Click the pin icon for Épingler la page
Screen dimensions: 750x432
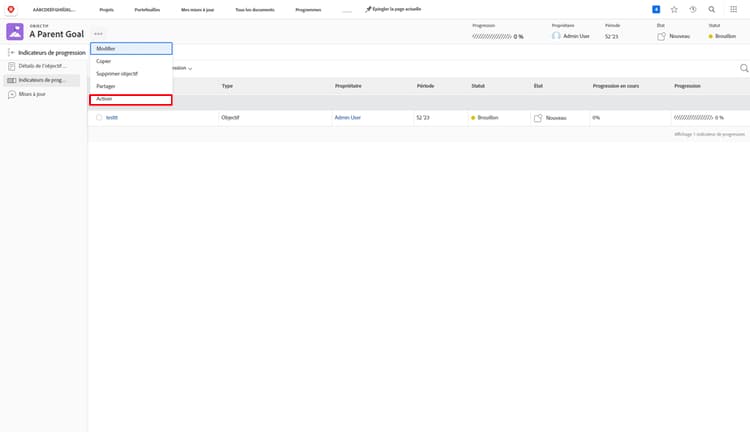(x=368, y=9)
